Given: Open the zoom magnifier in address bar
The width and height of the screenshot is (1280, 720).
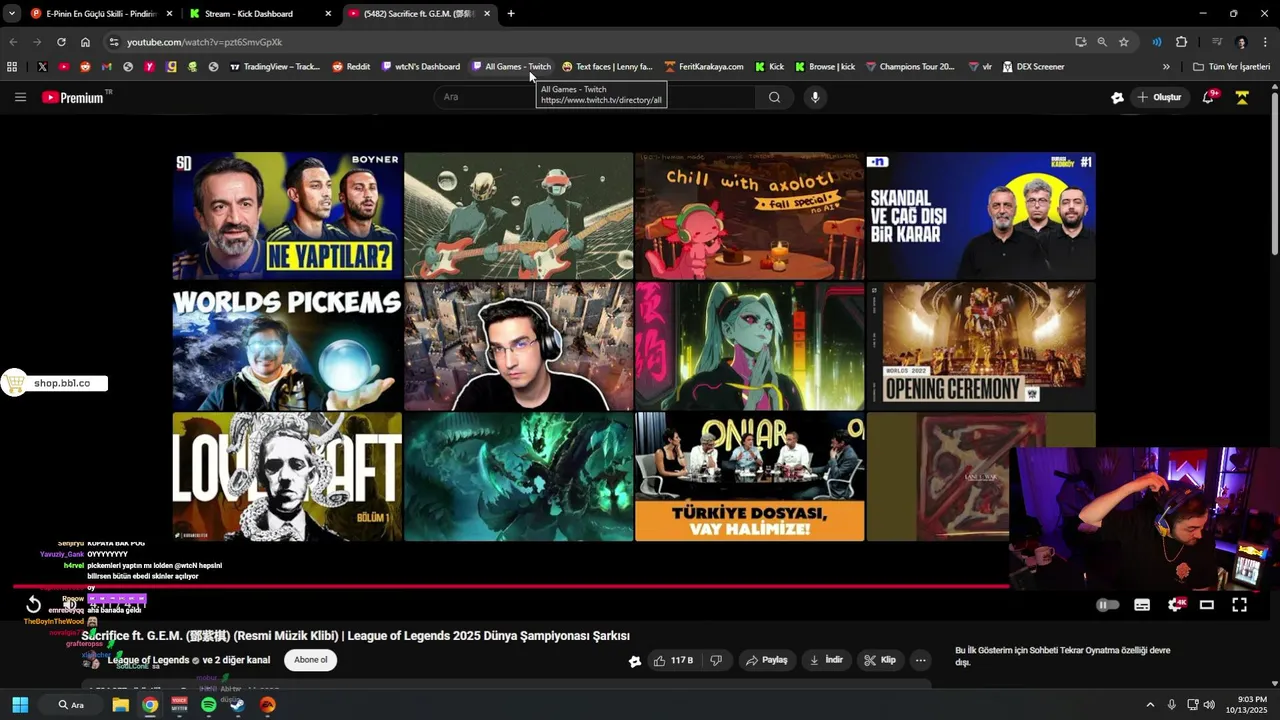Looking at the screenshot, I should tap(1102, 42).
